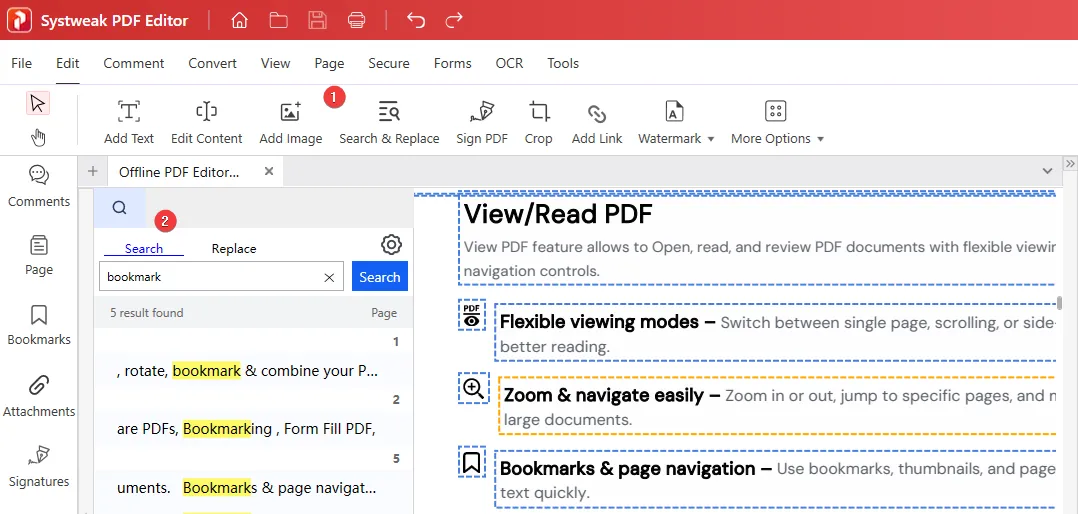Open the Edit menu

click(x=67, y=63)
